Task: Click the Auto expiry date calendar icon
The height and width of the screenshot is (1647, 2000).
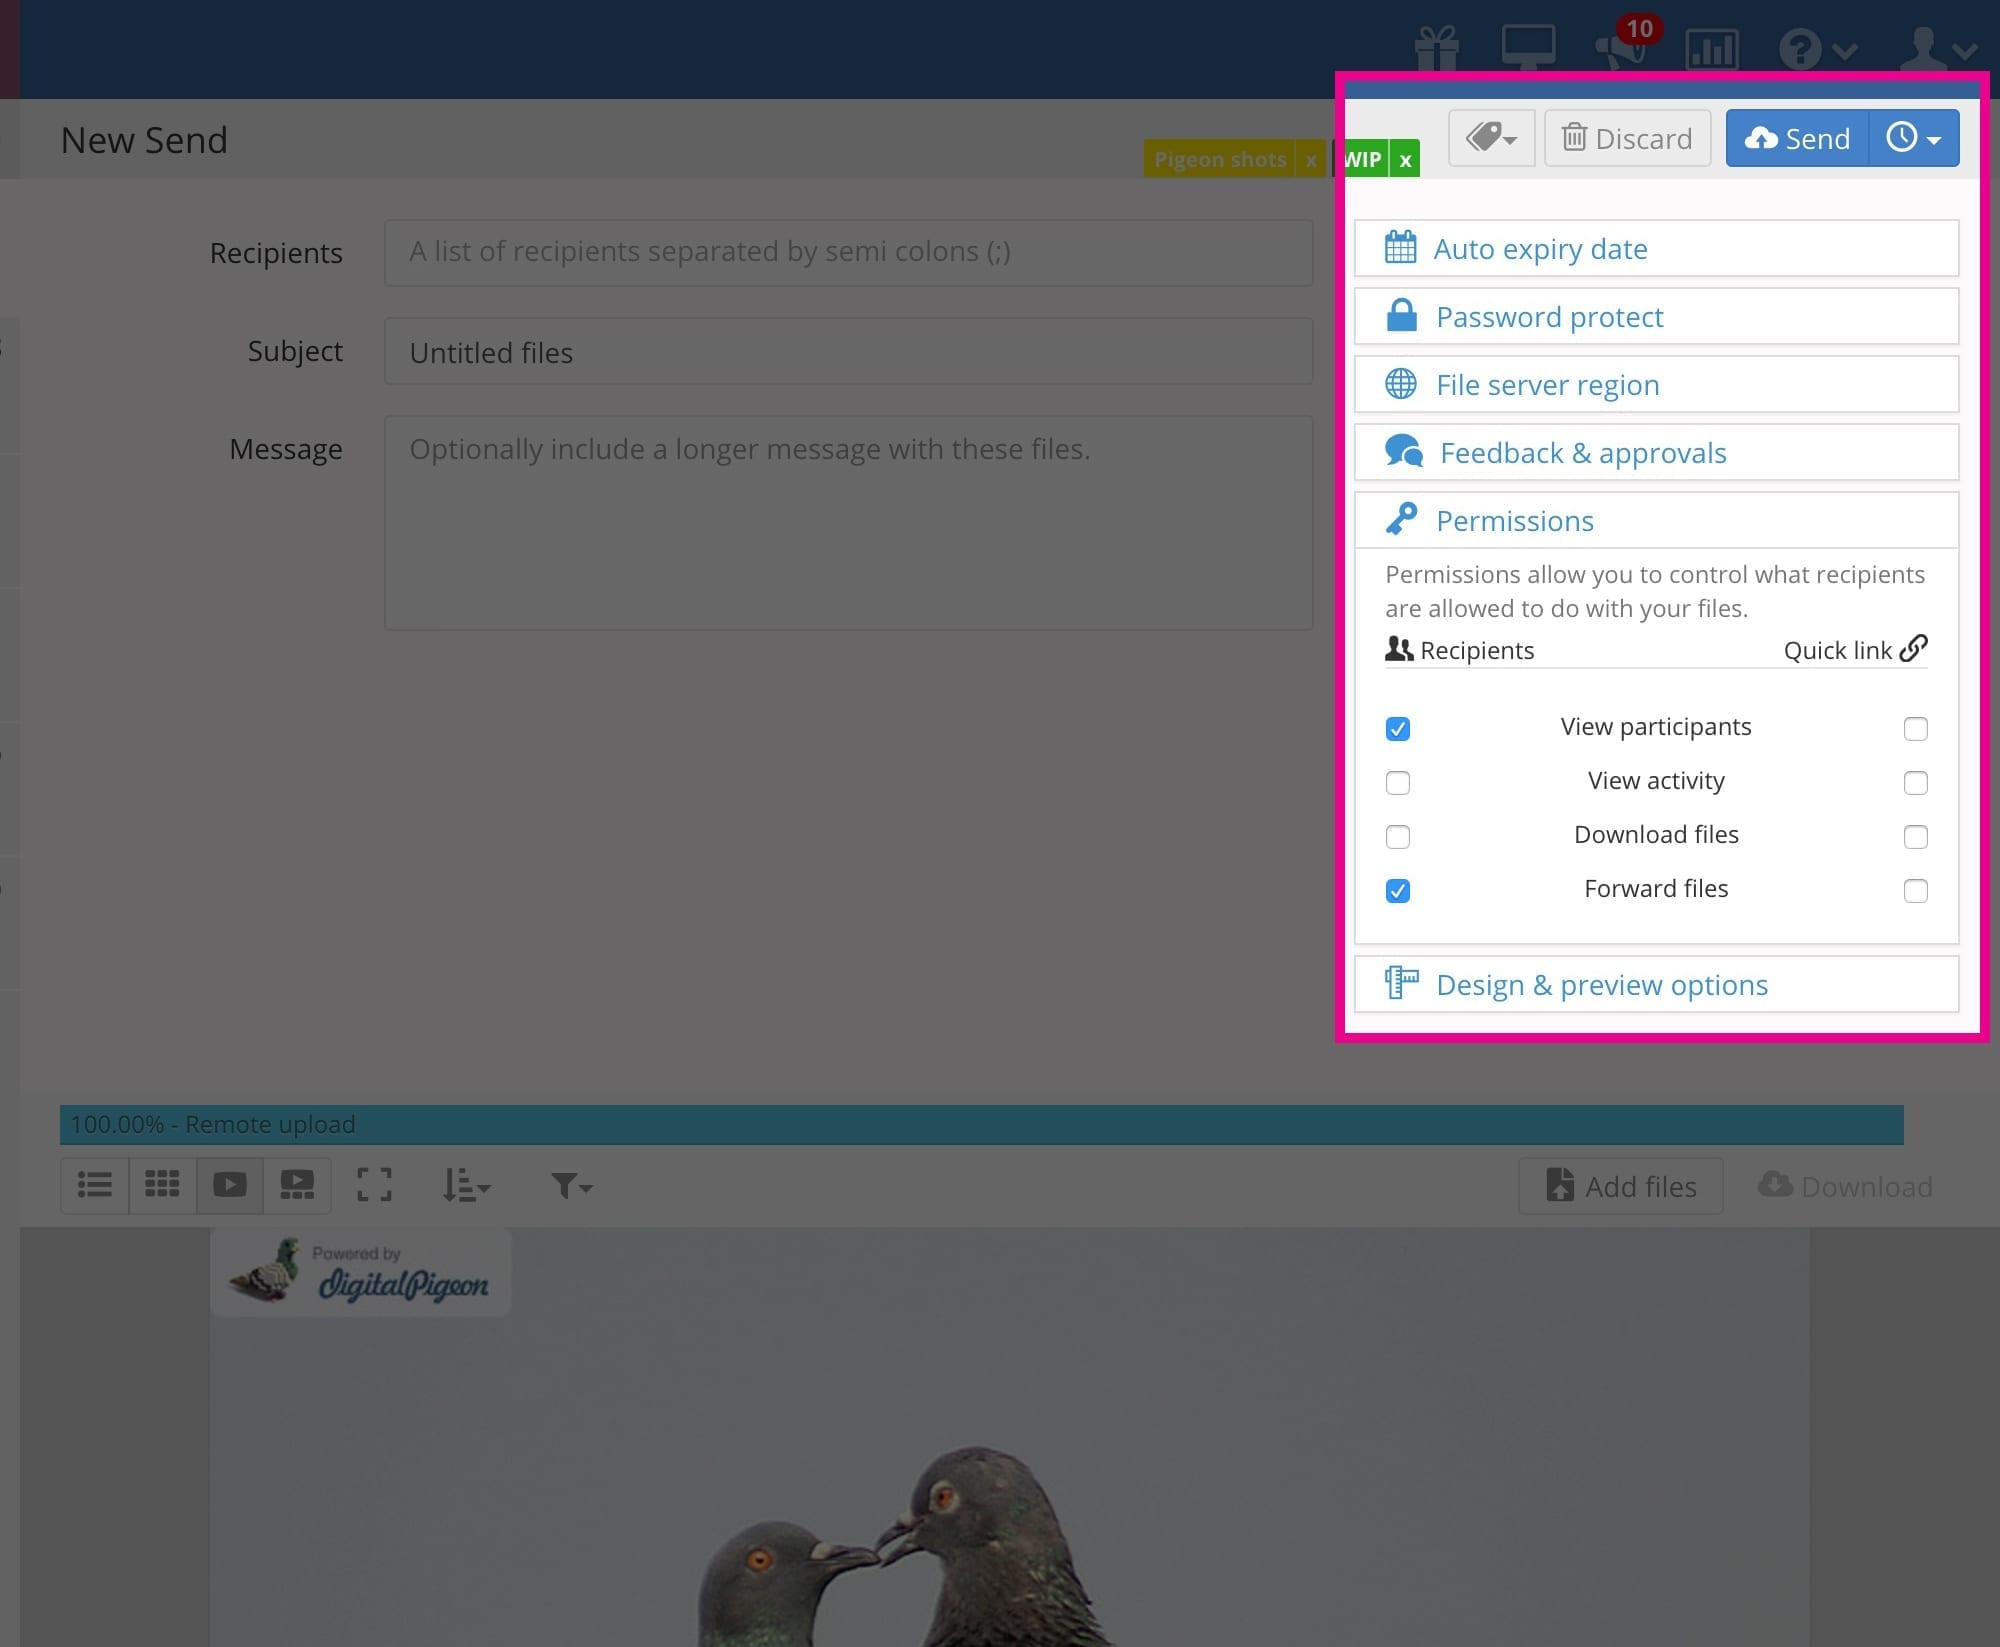Action: 1400,248
